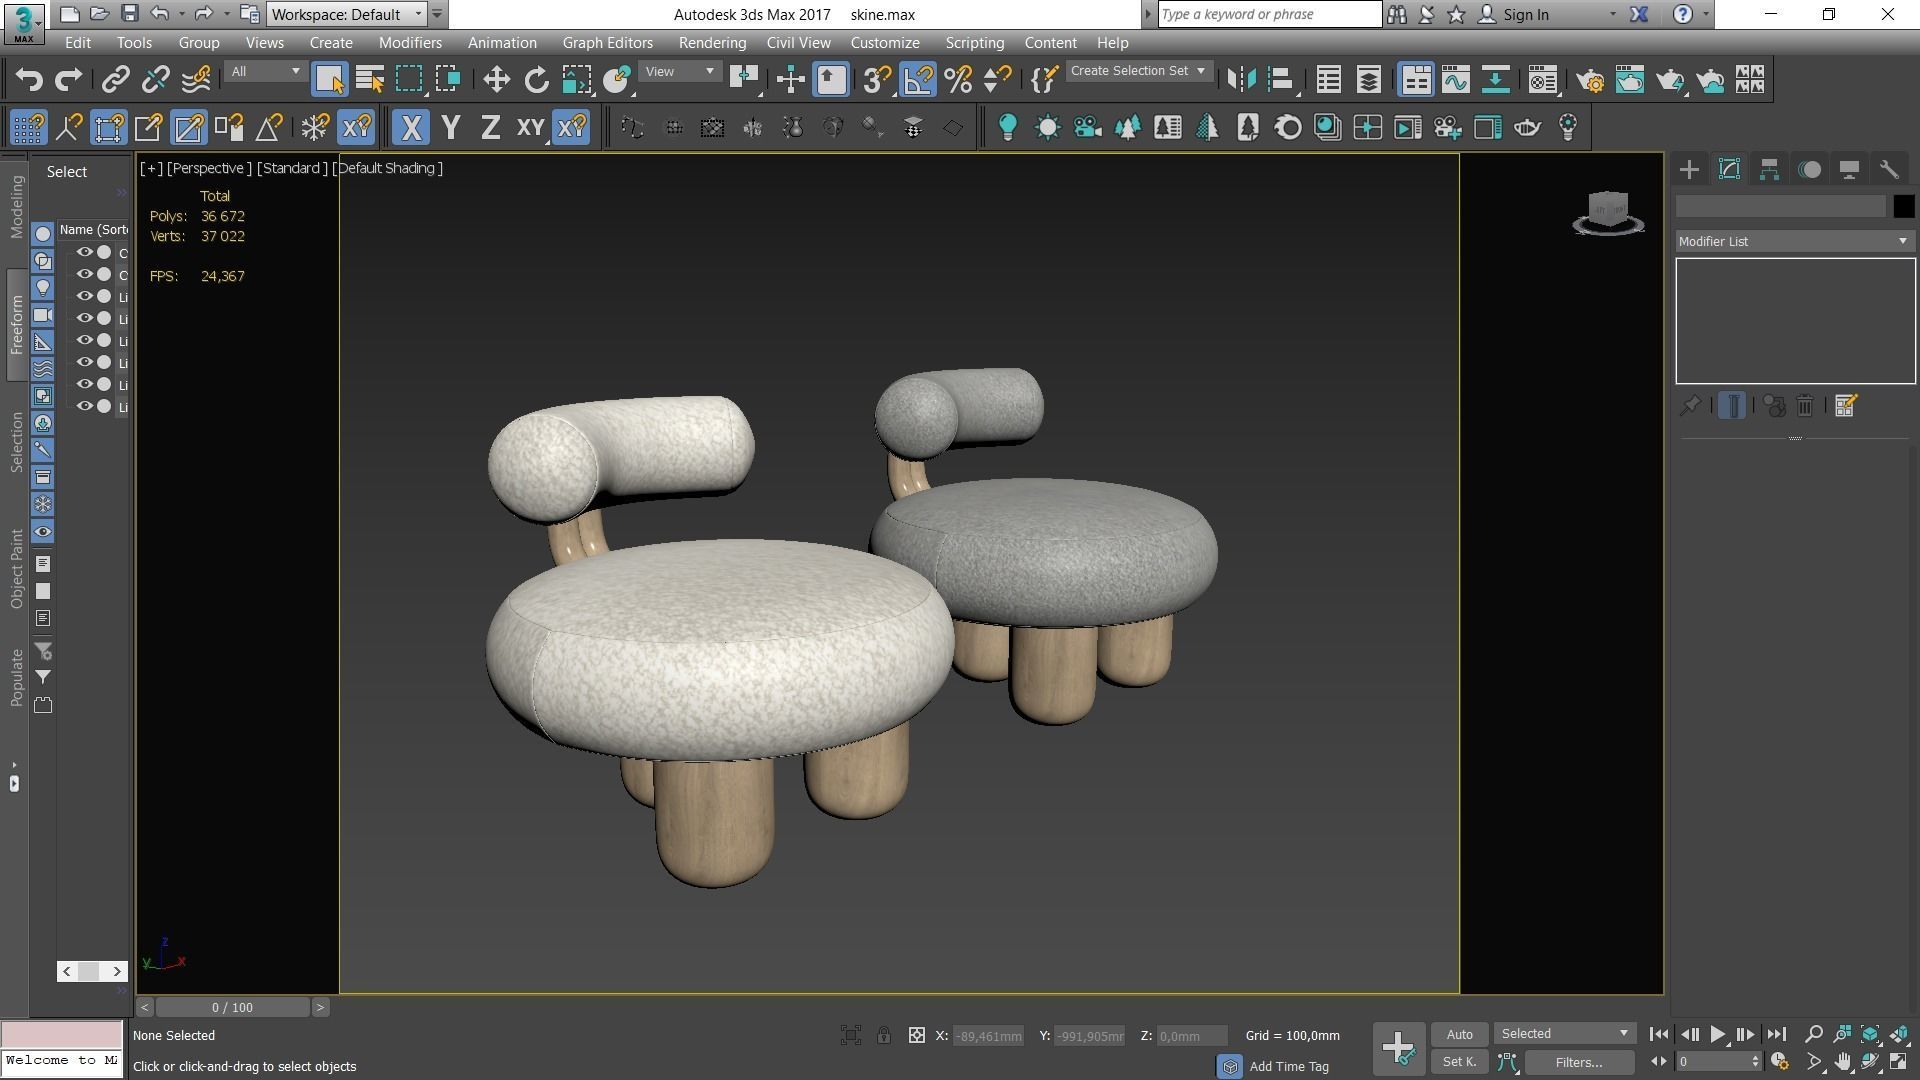Open the Align tool

1281,80
